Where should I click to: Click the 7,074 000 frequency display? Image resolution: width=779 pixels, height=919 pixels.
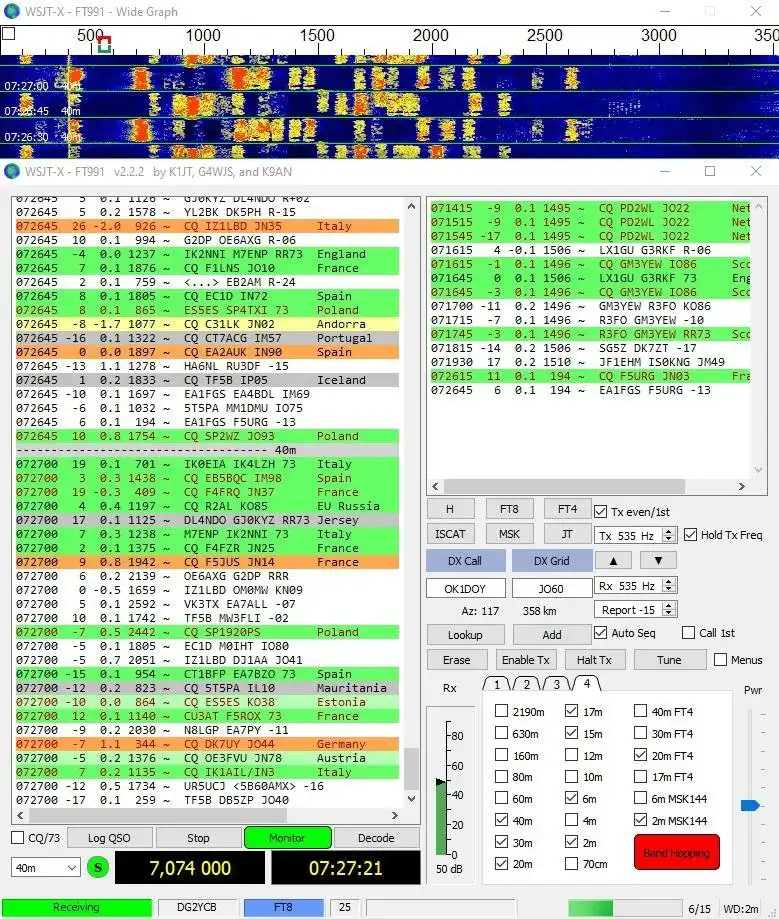pos(190,868)
